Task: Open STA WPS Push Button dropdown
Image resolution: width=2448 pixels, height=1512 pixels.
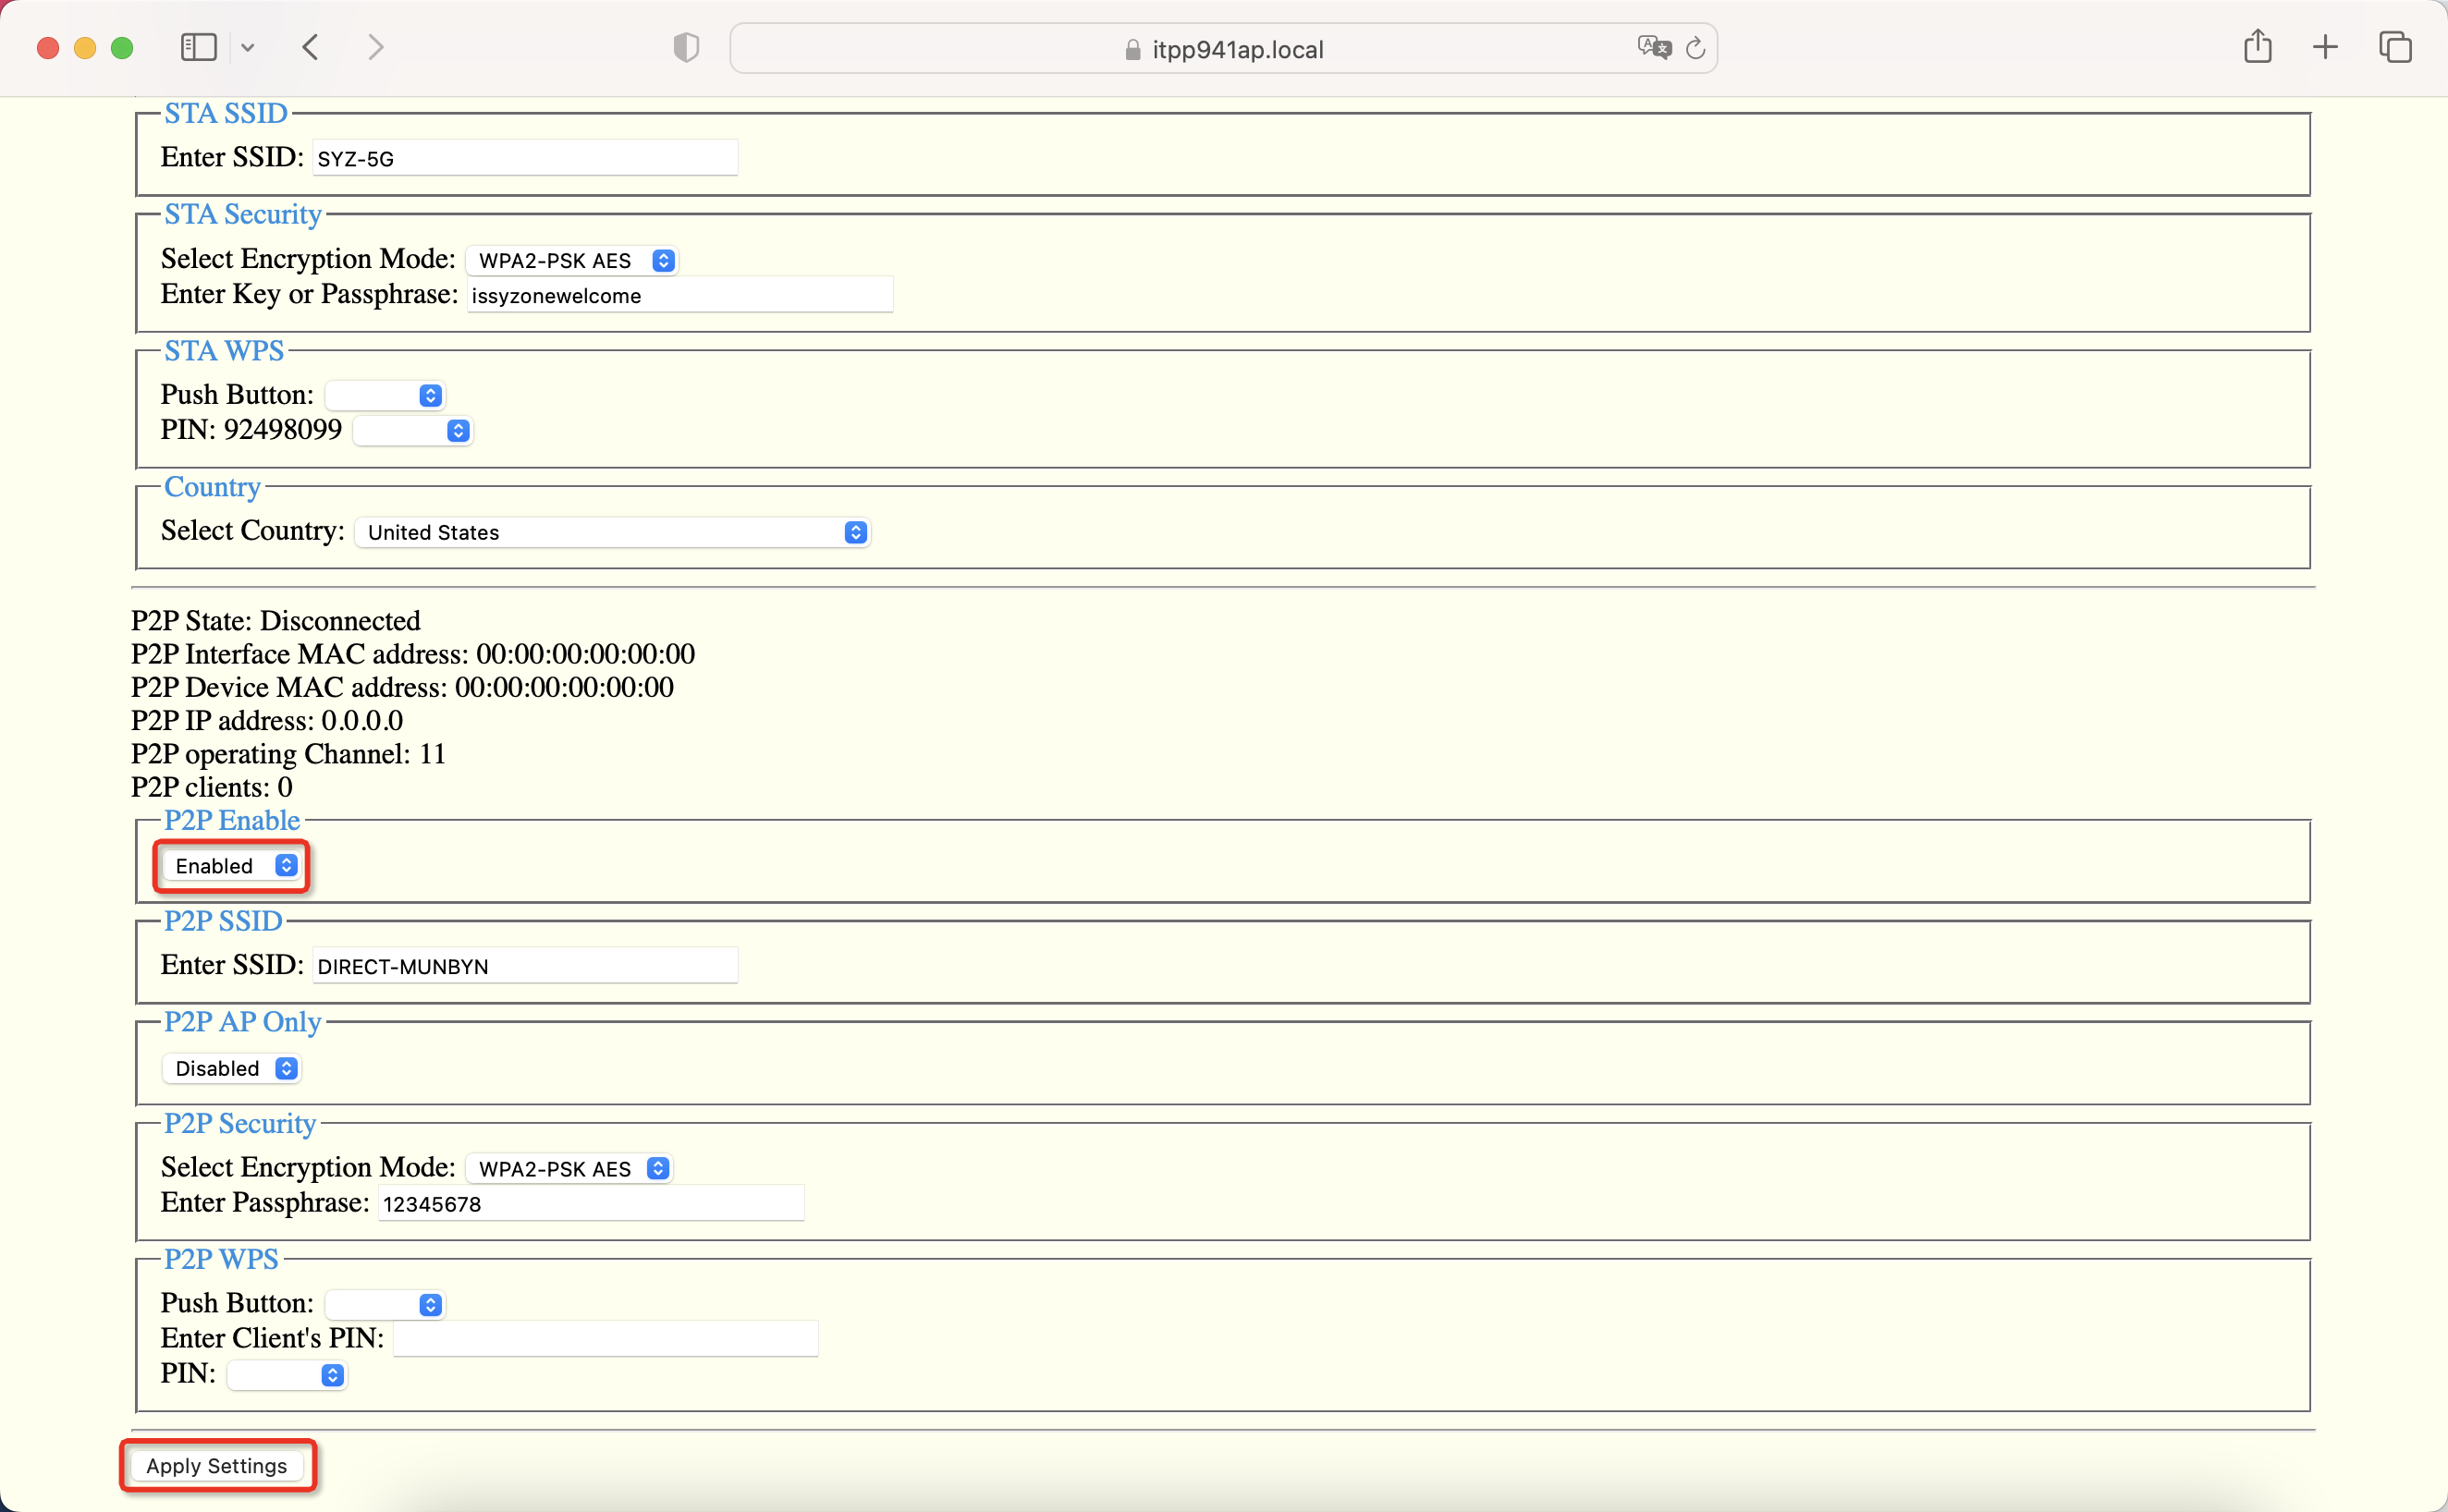Action: [x=385, y=395]
